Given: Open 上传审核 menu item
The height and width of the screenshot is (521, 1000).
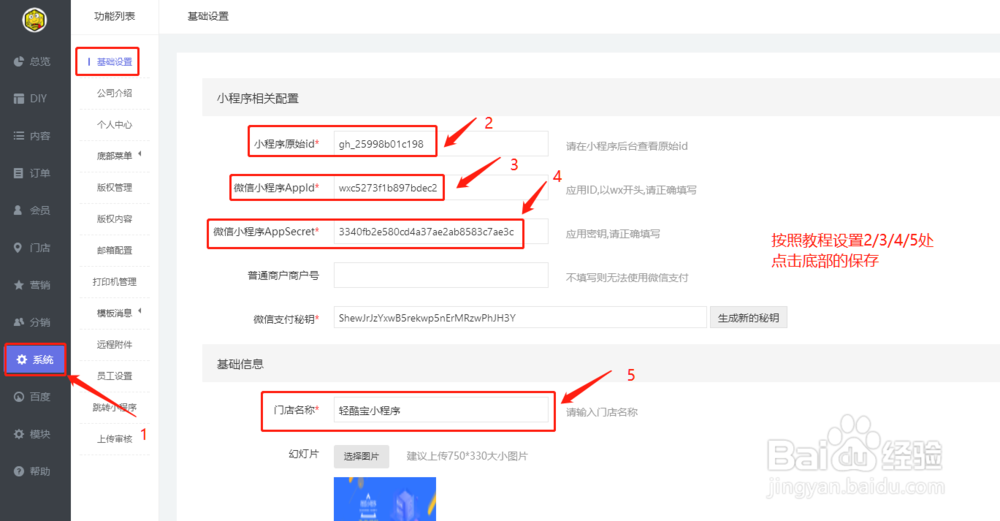Looking at the screenshot, I should [x=114, y=439].
